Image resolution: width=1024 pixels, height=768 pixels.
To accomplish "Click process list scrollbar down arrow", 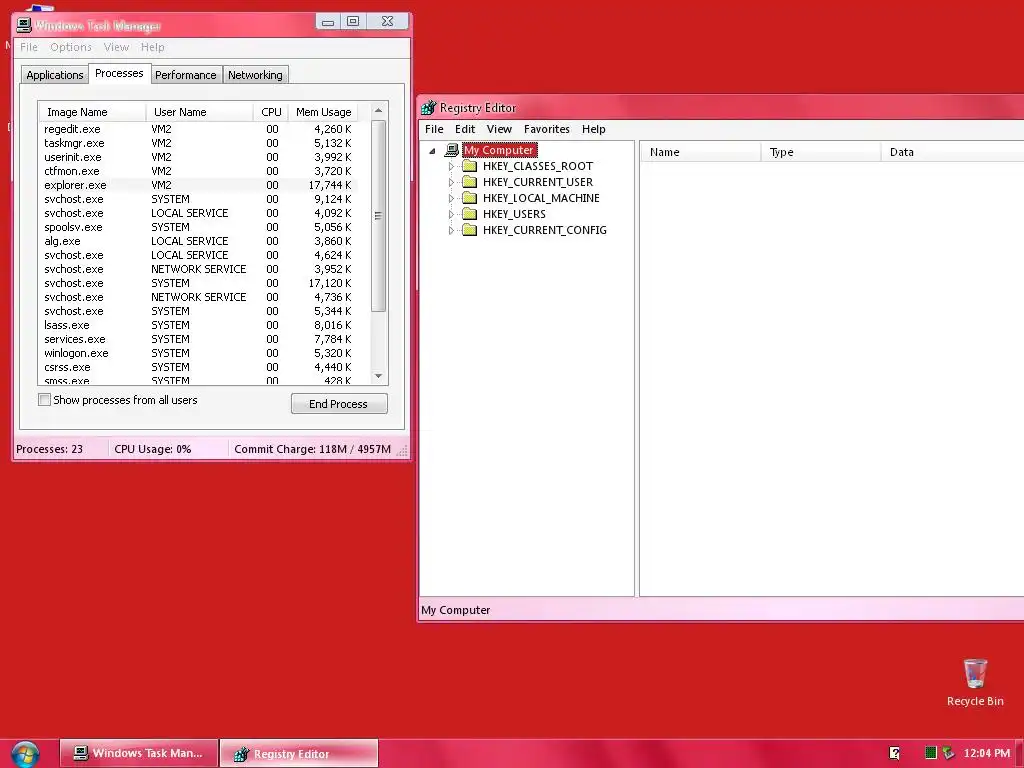I will (x=378, y=376).
